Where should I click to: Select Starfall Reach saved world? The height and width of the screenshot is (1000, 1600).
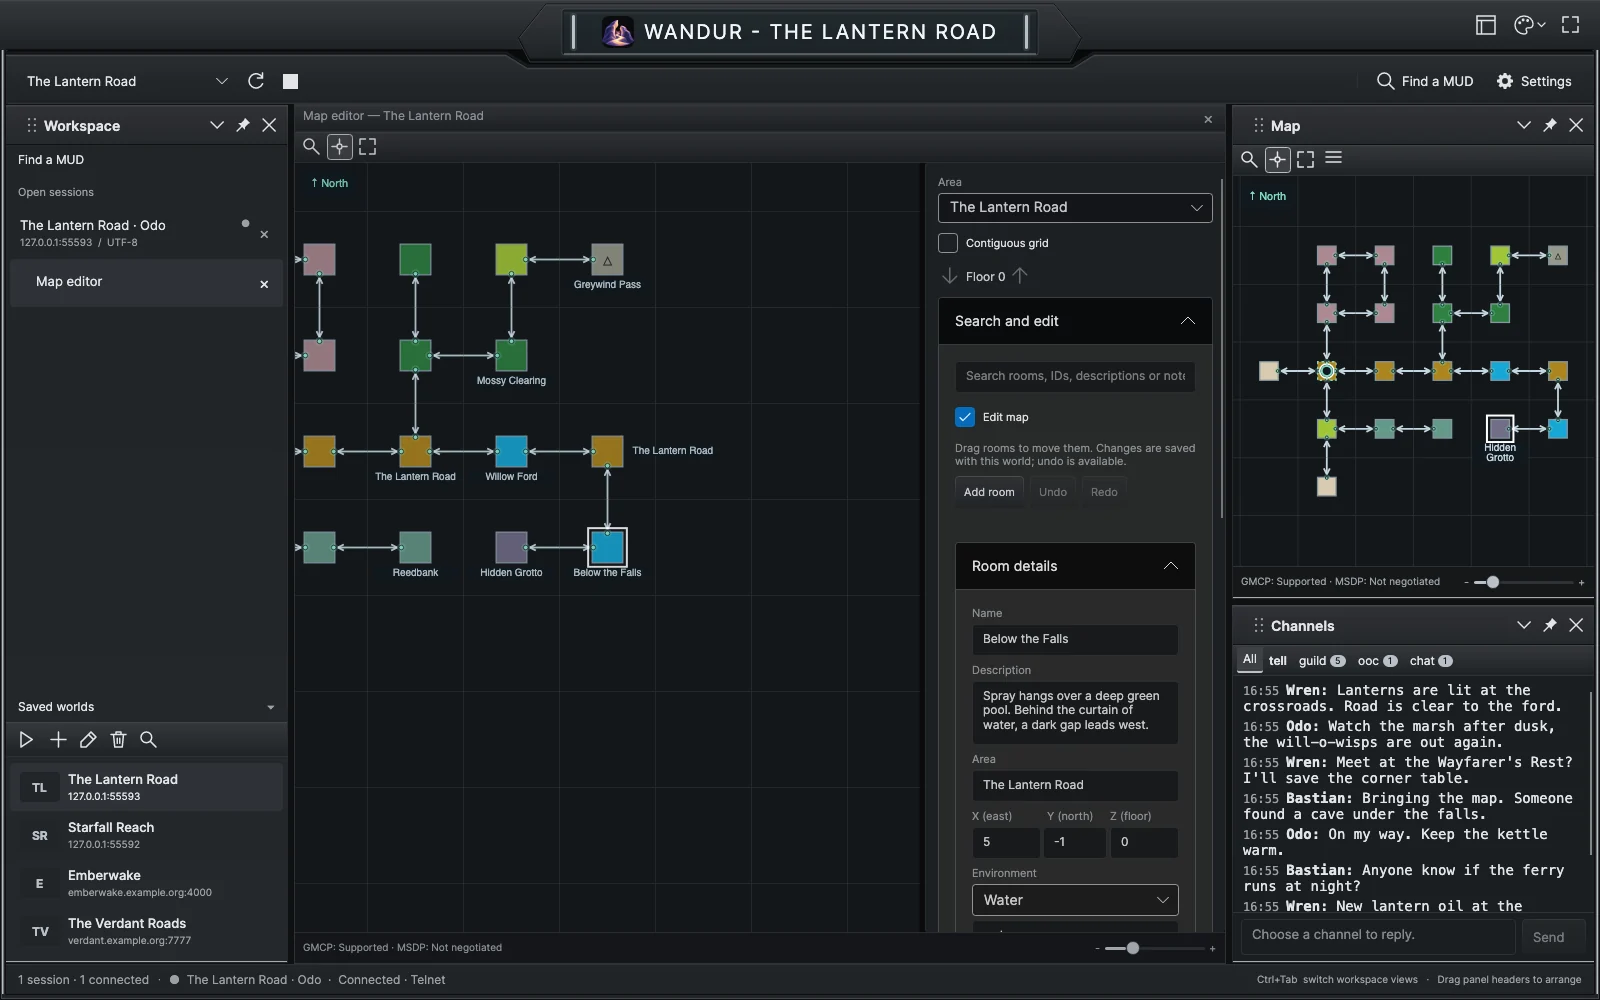pos(146,836)
